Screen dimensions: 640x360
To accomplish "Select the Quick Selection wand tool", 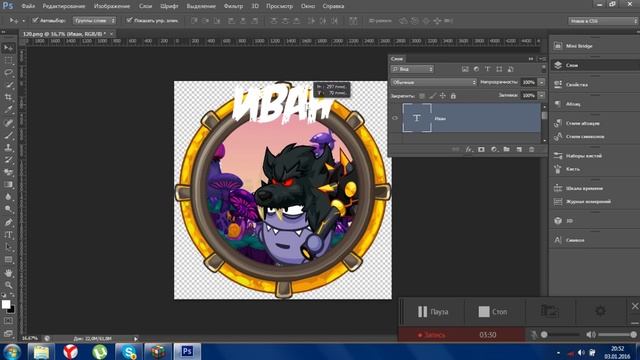I will [8, 85].
